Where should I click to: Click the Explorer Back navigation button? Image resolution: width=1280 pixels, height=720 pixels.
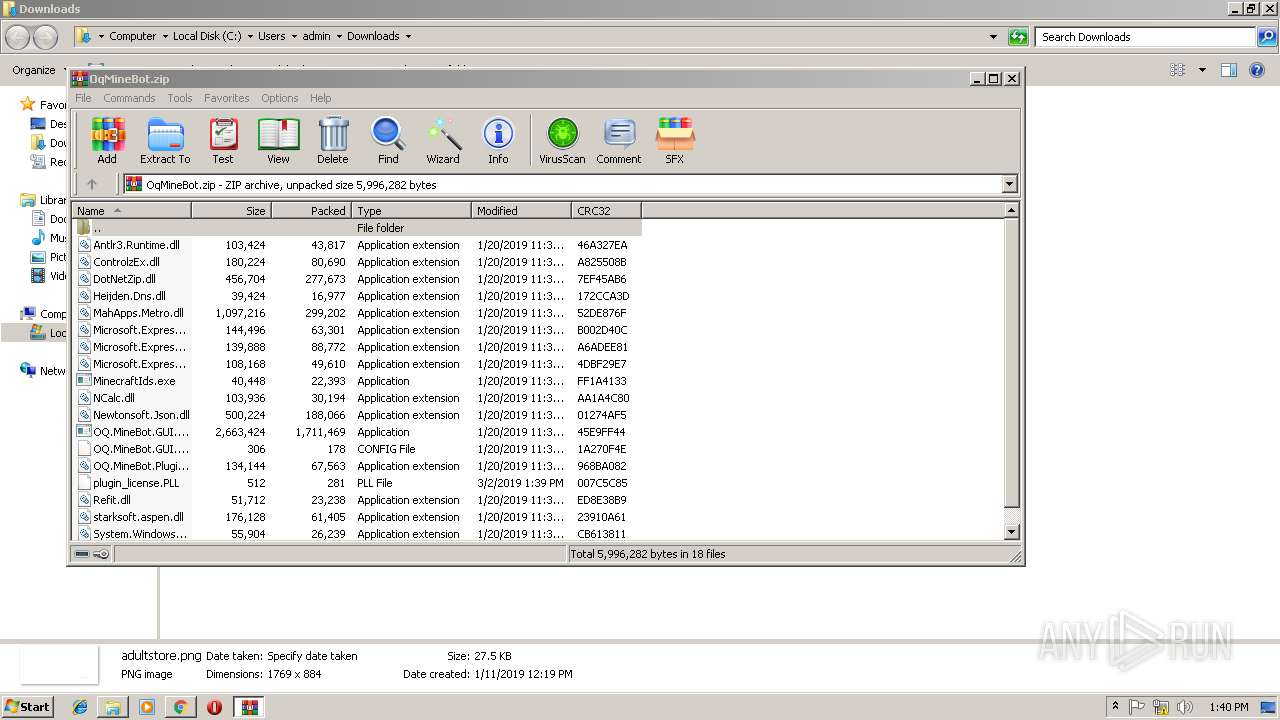click(x=17, y=37)
